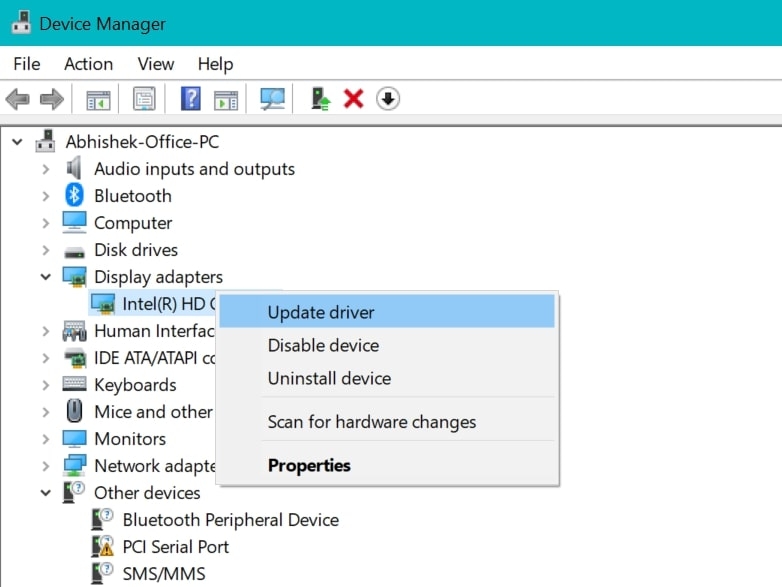This screenshot has width=782, height=587.
Task: Click the forward arrow in the toolbar
Action: click(x=52, y=99)
